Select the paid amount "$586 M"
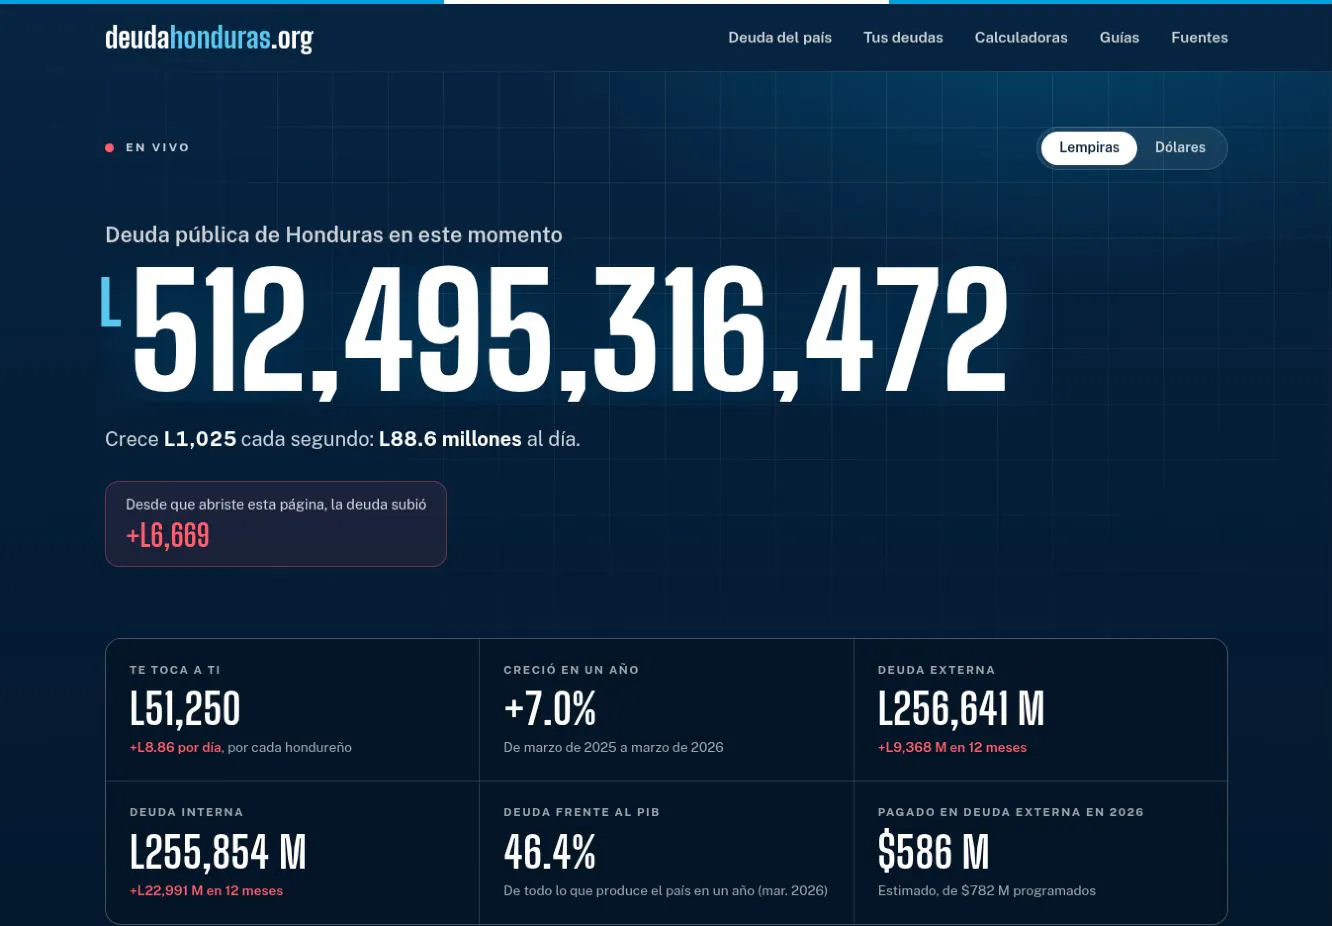This screenshot has width=1332, height=926. click(934, 852)
